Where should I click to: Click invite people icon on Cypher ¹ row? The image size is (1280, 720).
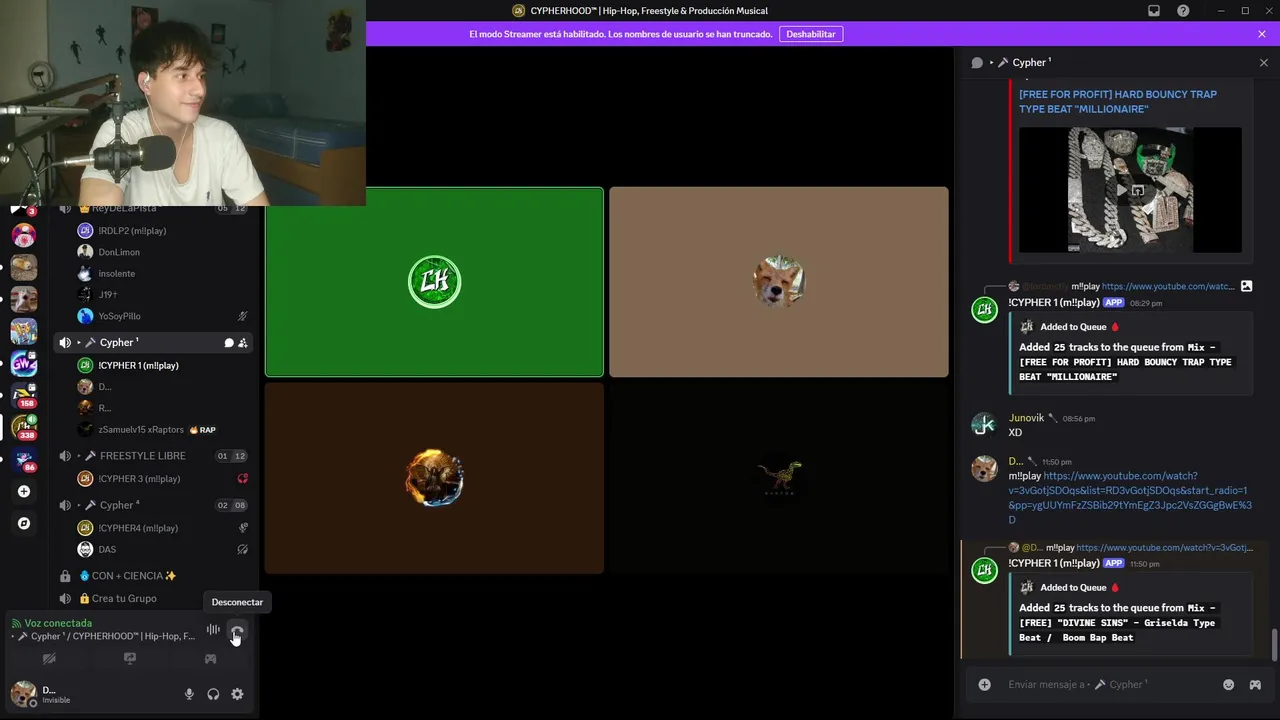242,343
